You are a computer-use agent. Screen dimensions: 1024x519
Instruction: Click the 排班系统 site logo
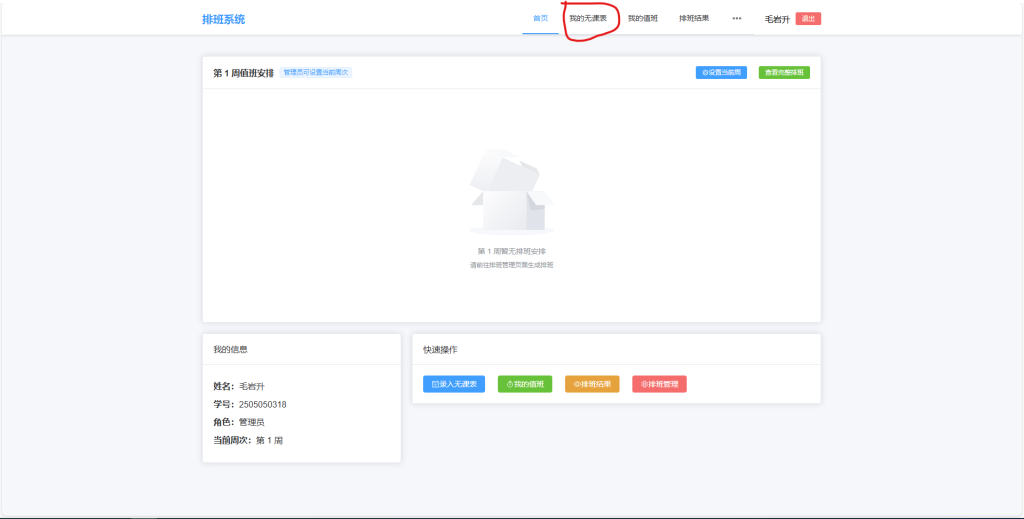click(x=223, y=19)
